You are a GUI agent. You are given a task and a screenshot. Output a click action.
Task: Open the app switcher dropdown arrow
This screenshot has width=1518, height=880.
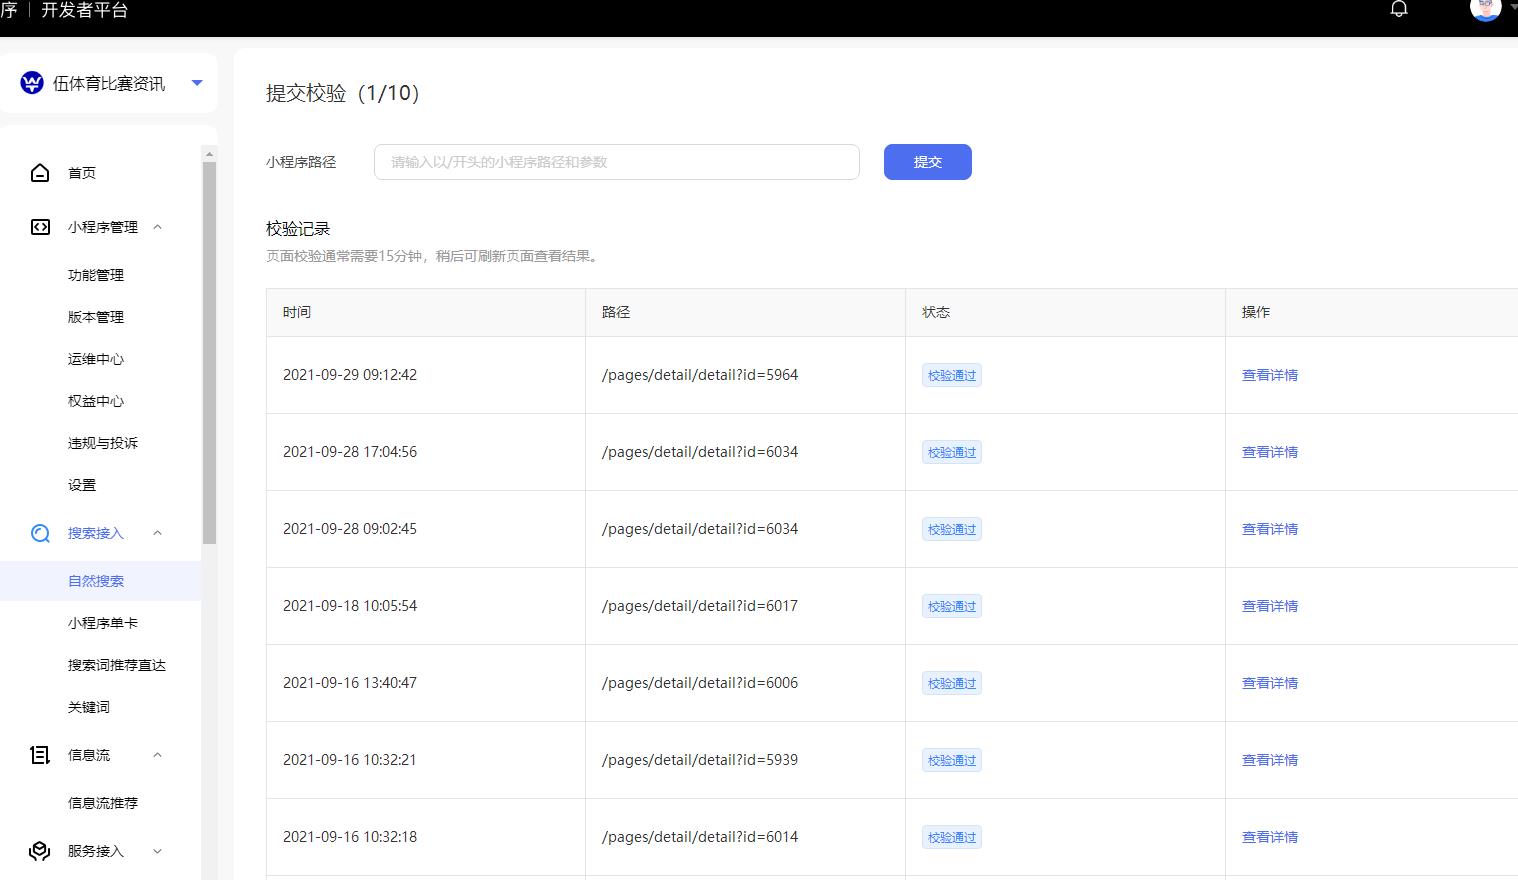(197, 83)
